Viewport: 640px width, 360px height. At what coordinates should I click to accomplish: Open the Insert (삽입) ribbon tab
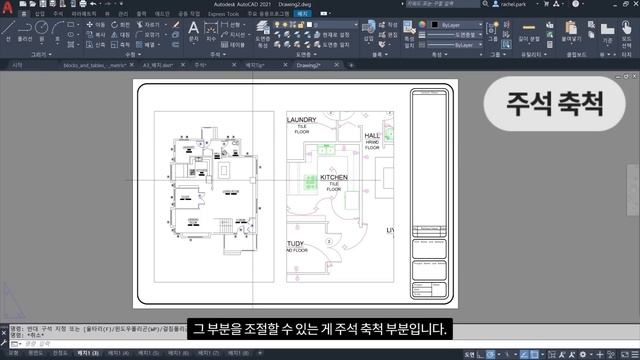click(x=40, y=14)
